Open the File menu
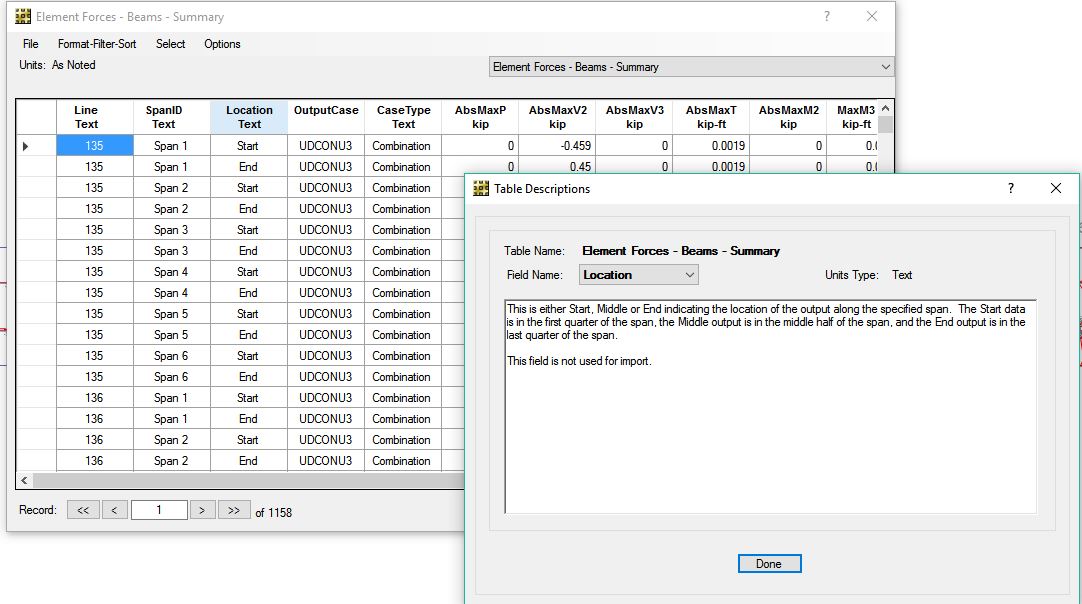Viewport: 1082px width, 604px height. 30,43
